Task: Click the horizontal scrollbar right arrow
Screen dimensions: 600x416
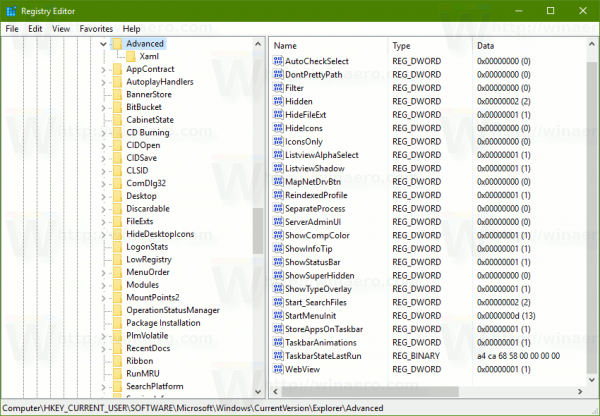Action: click(x=580, y=391)
